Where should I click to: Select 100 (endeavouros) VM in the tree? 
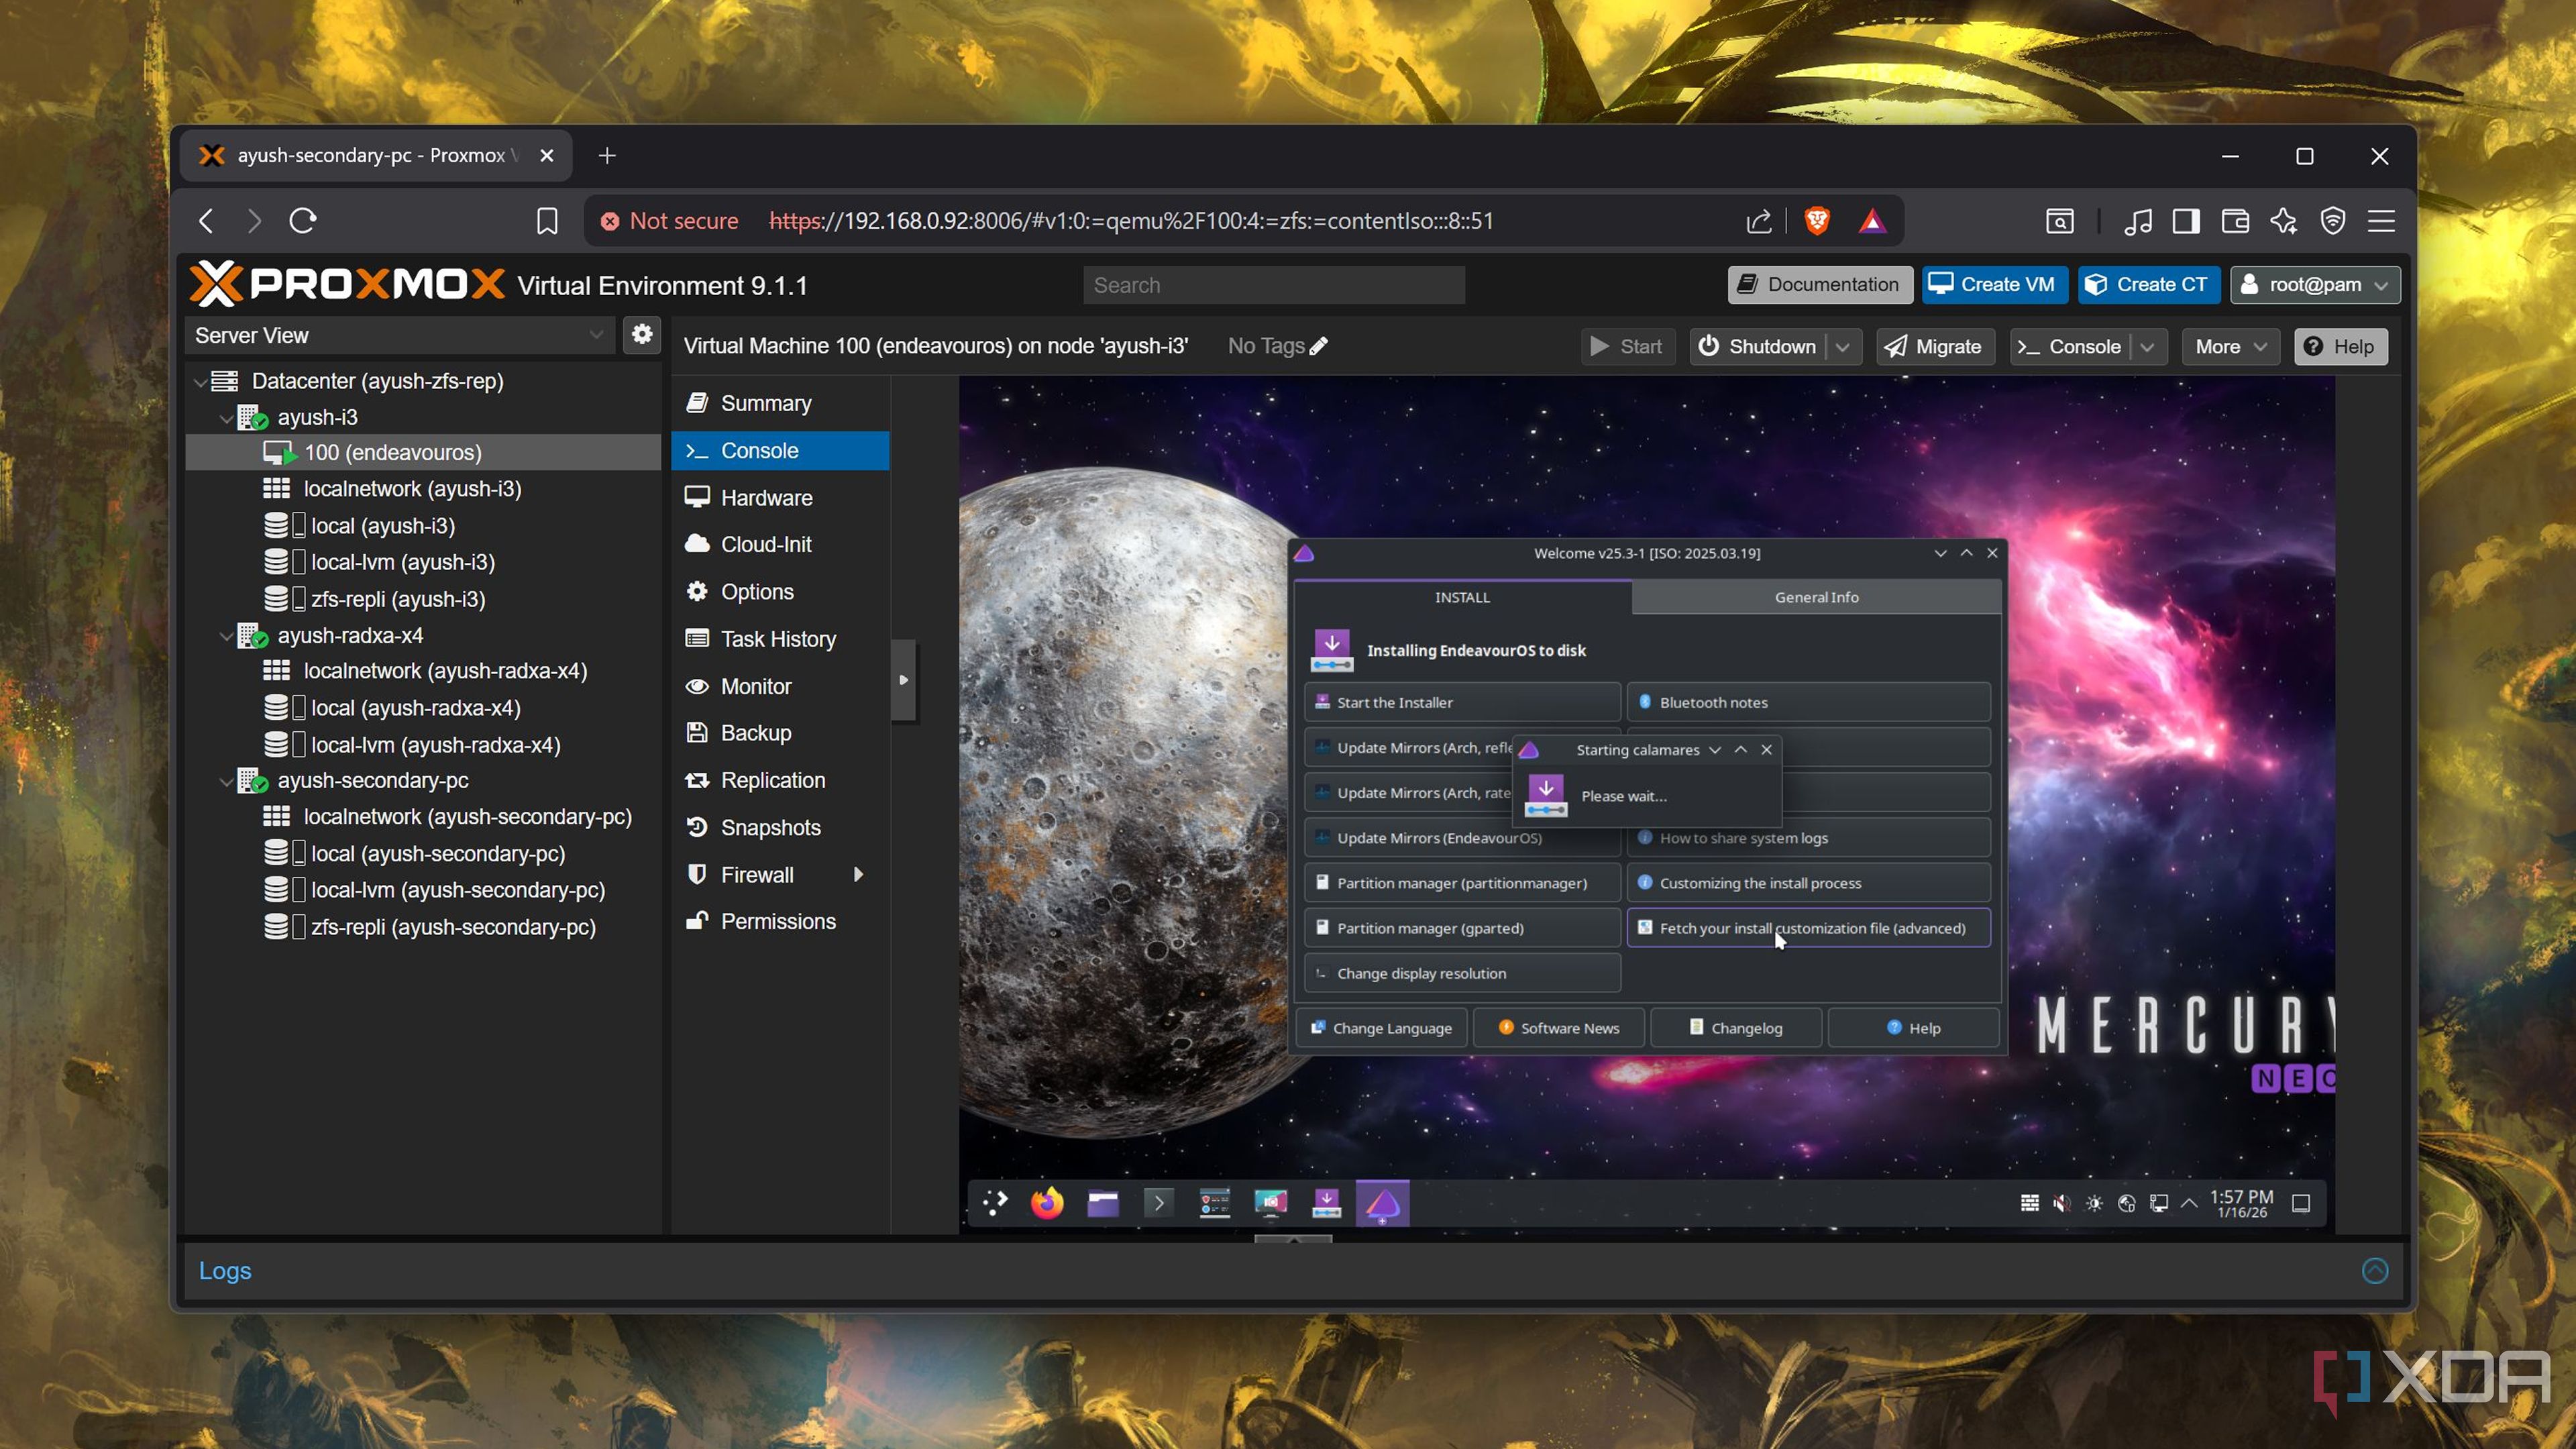(423, 452)
